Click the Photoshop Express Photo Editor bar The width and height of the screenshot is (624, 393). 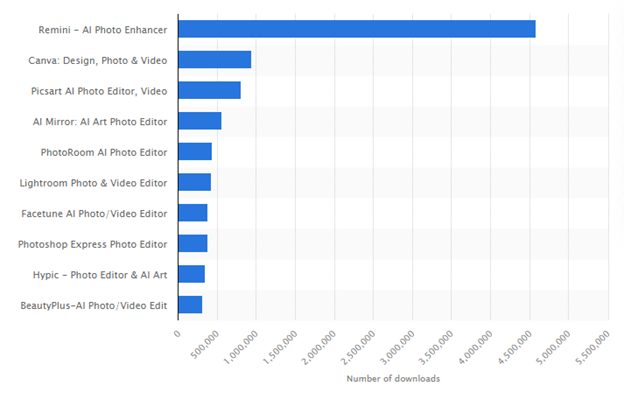(193, 243)
